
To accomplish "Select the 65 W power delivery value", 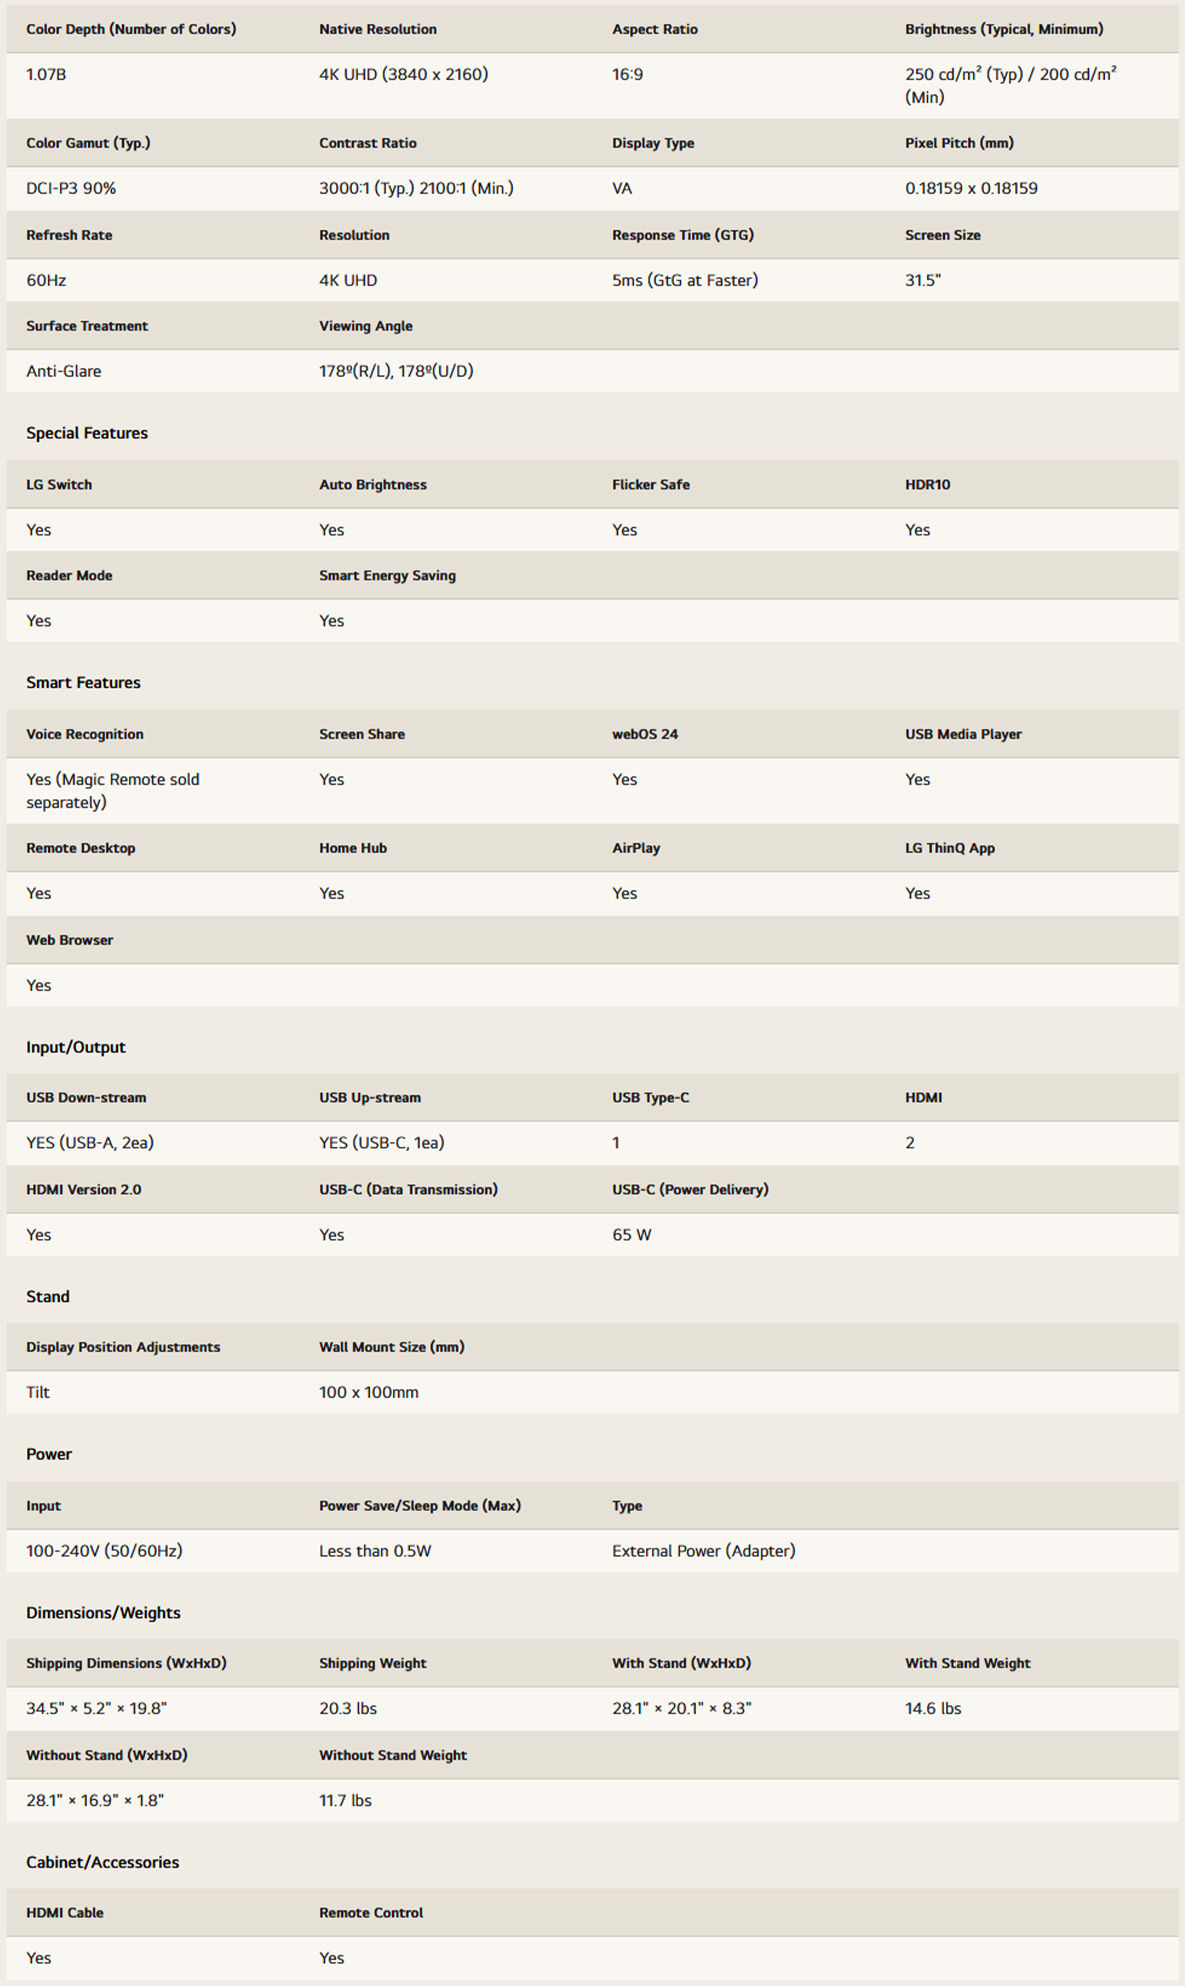I will 632,1235.
